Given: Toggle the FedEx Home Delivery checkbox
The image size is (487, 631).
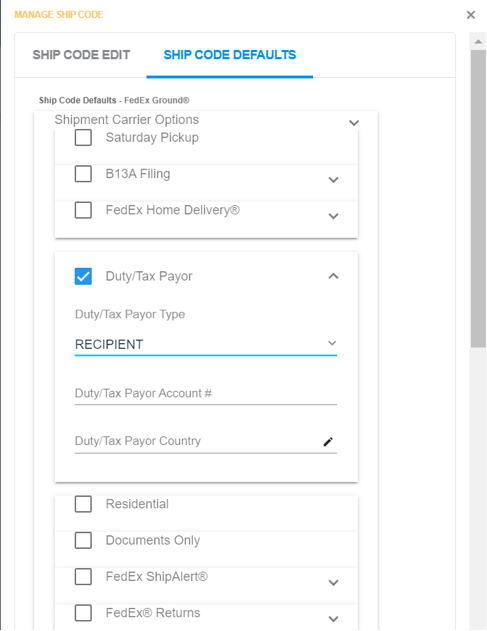Looking at the screenshot, I should tap(83, 210).
